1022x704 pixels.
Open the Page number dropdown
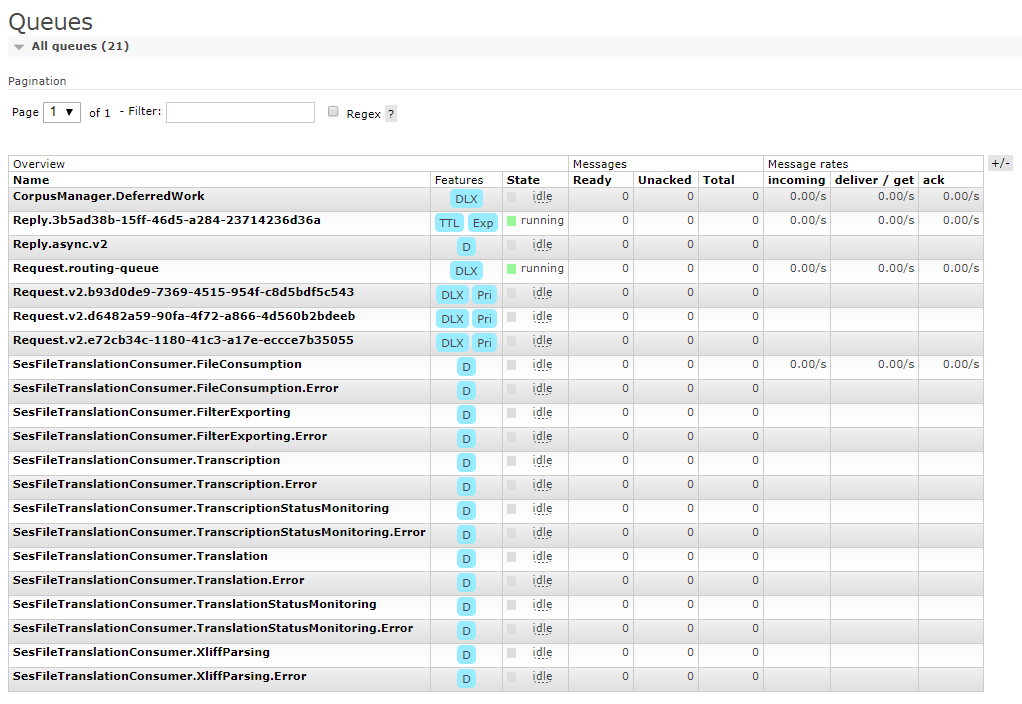(x=62, y=112)
